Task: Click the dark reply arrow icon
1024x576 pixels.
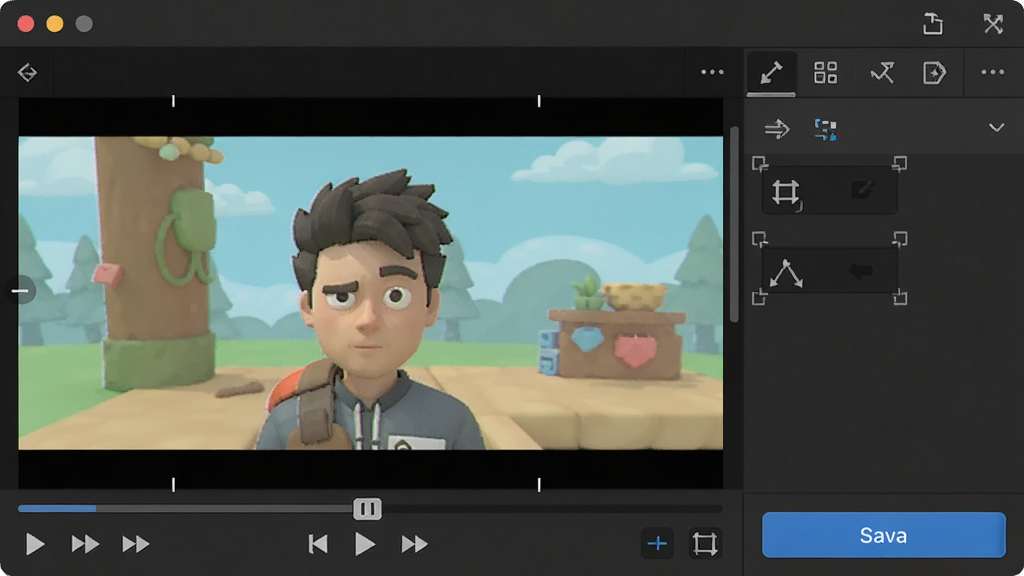Action: (861, 270)
